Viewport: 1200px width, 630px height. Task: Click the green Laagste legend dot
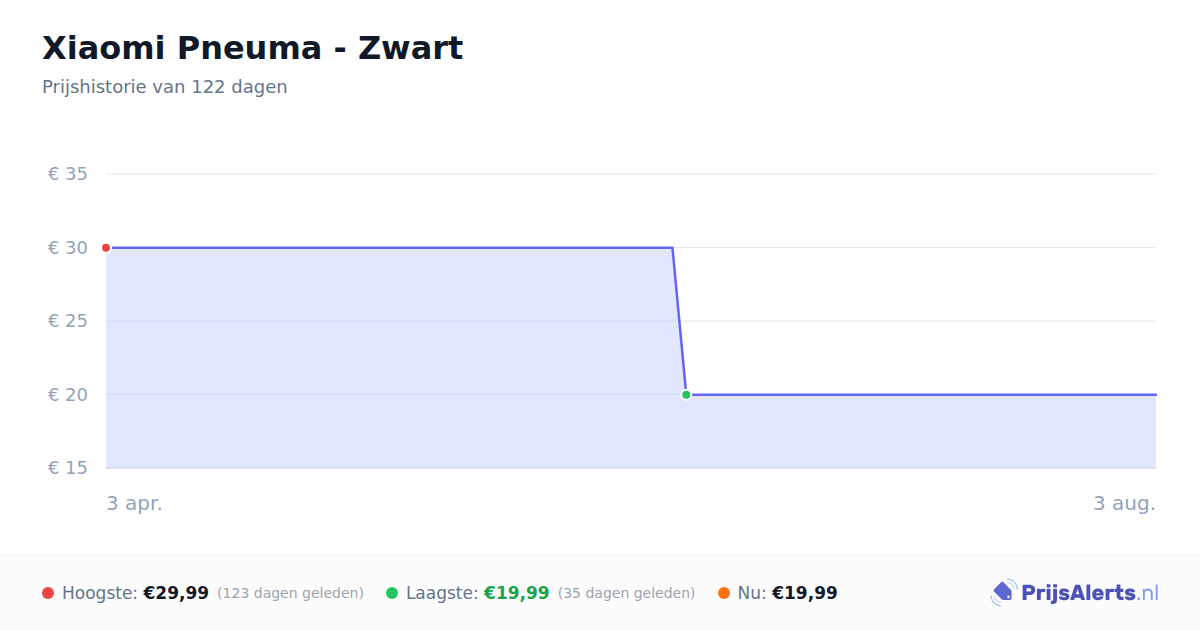(x=392, y=593)
